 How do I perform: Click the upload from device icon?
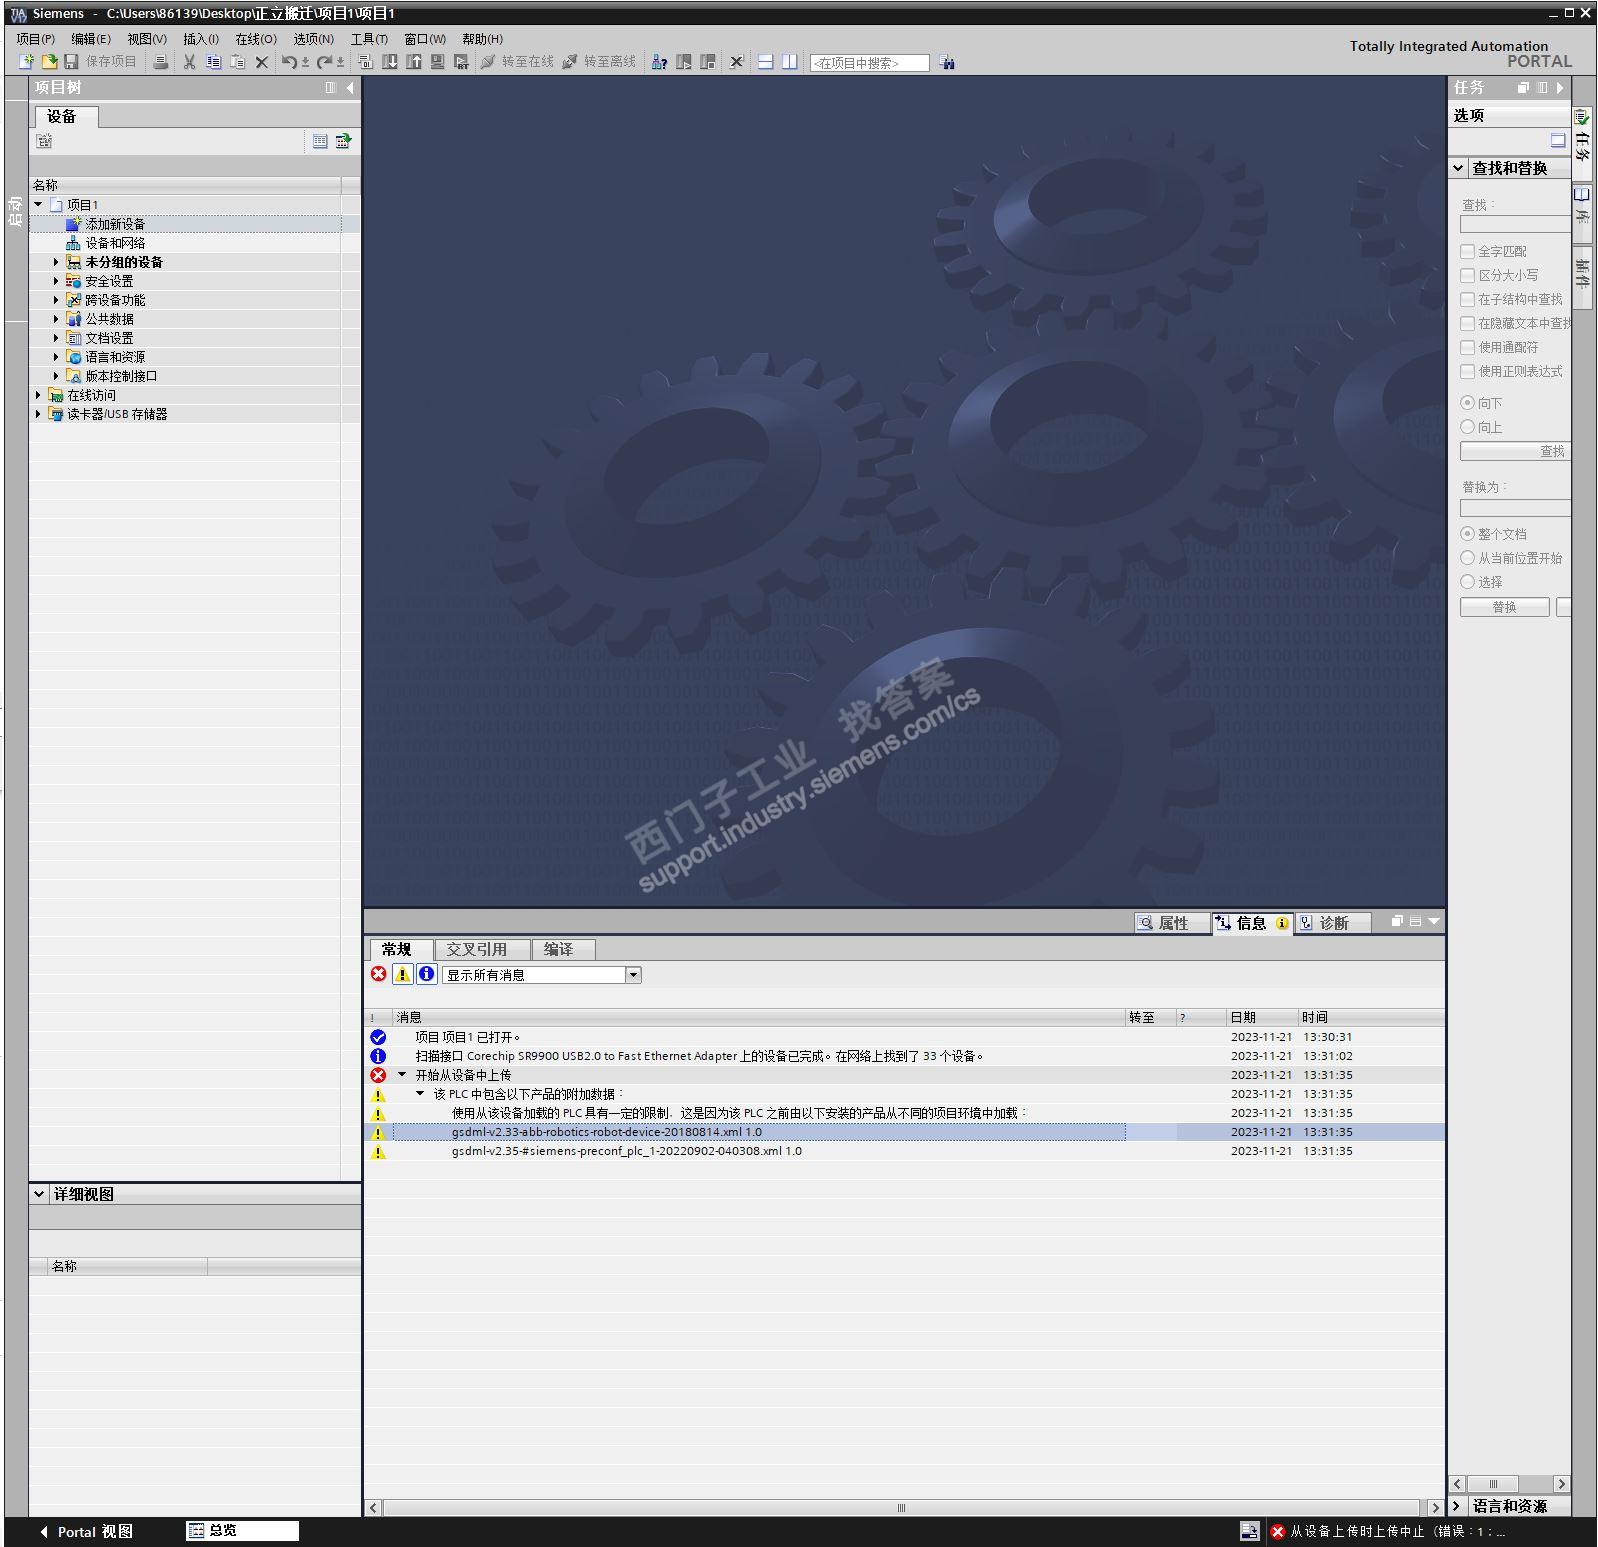[414, 62]
